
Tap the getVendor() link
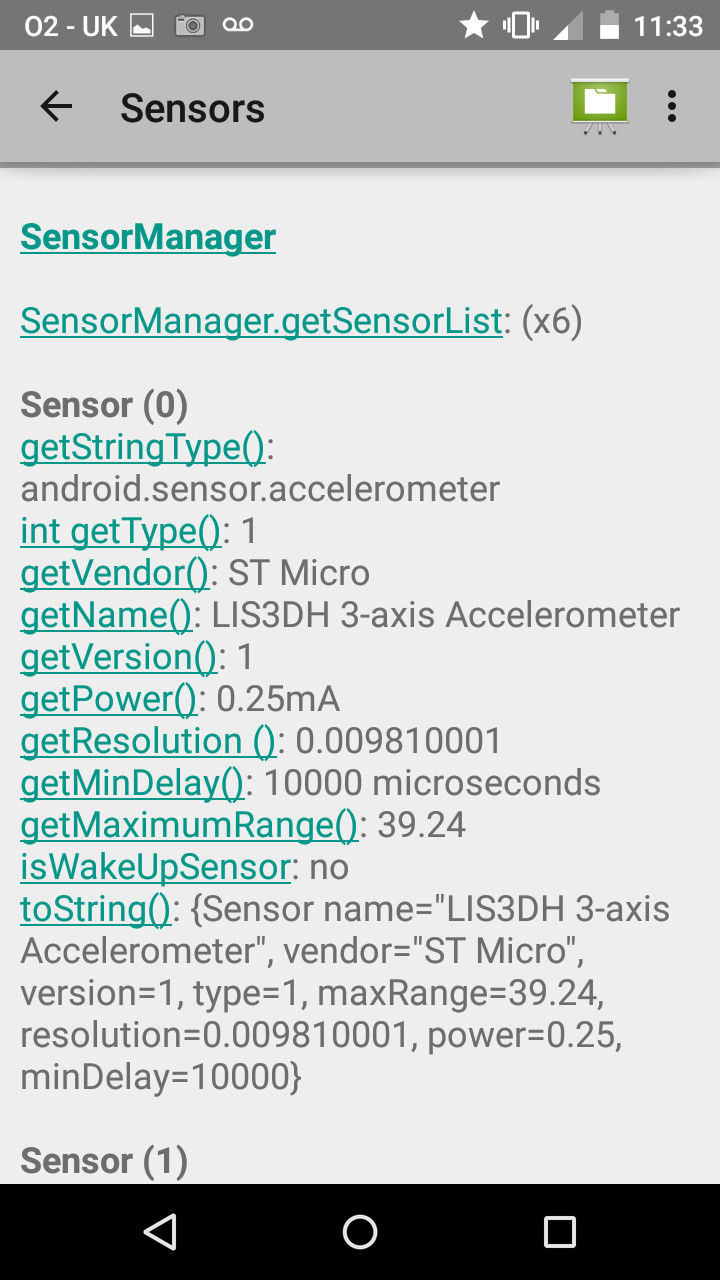[x=113, y=573]
